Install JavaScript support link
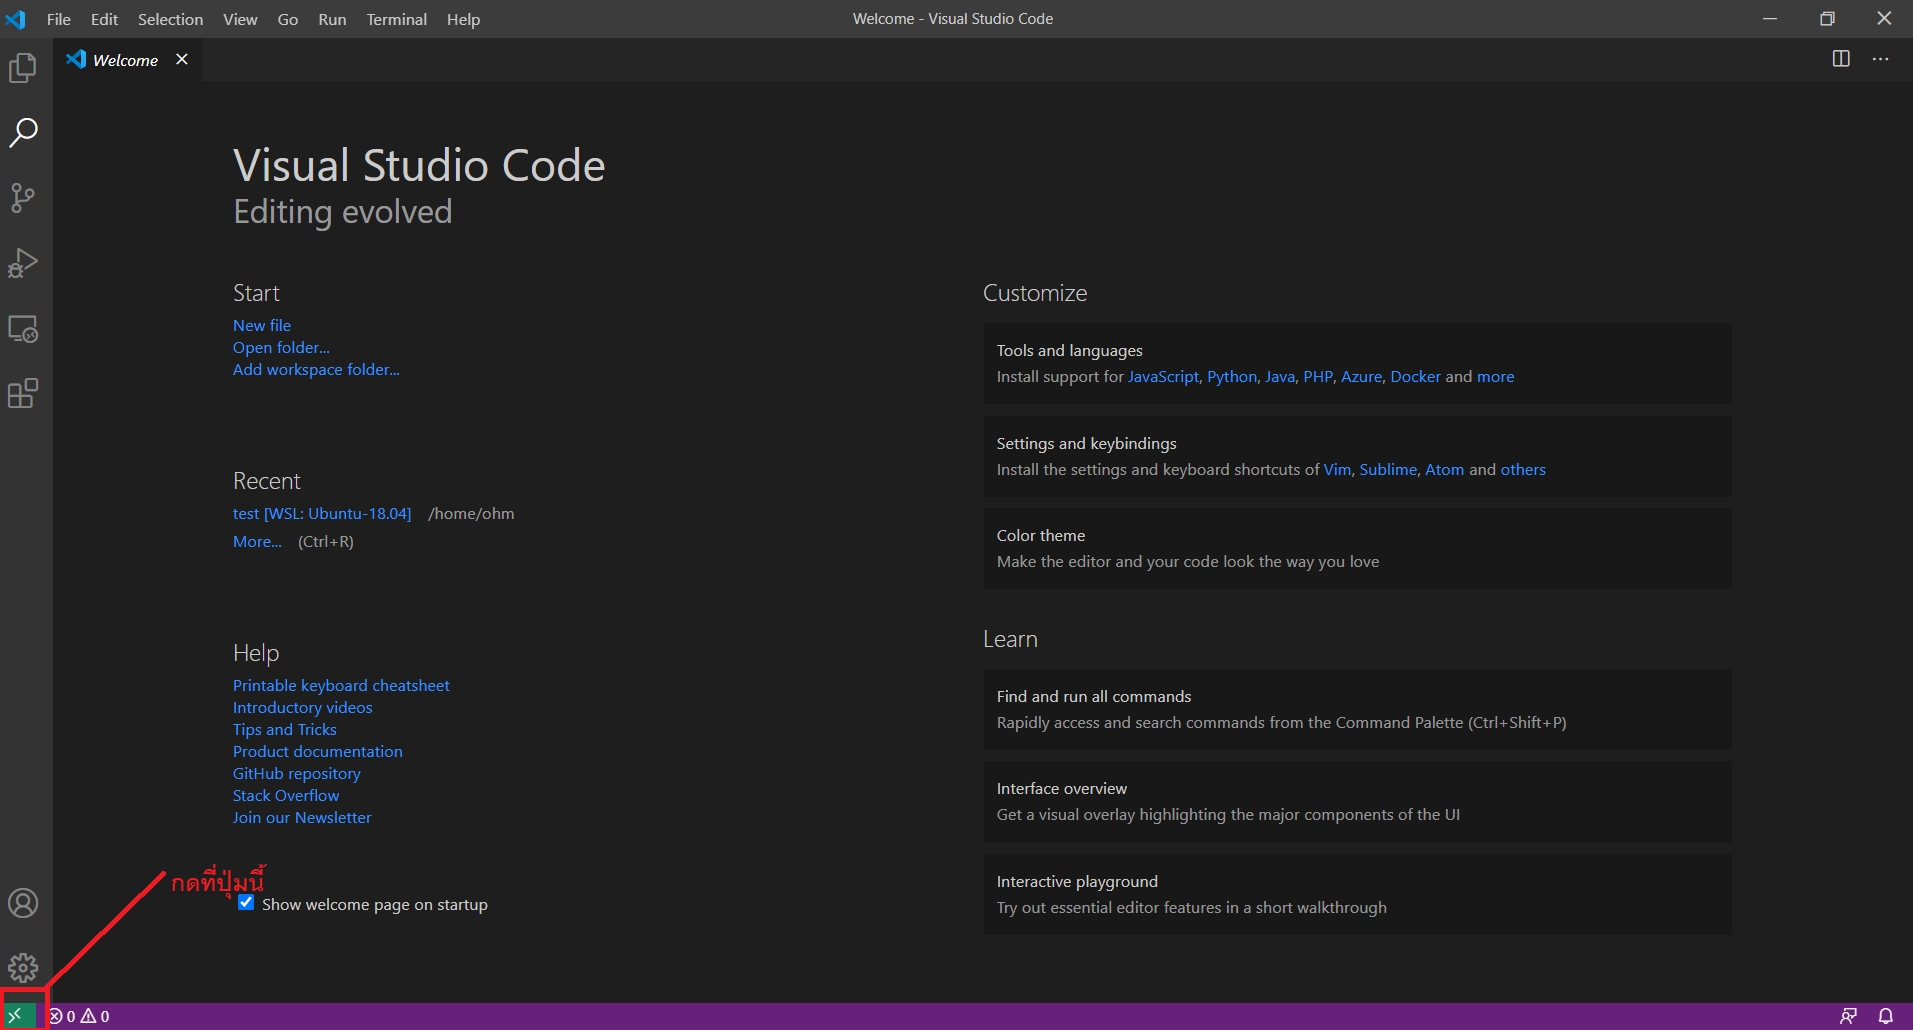The height and width of the screenshot is (1030, 1913). click(x=1163, y=377)
